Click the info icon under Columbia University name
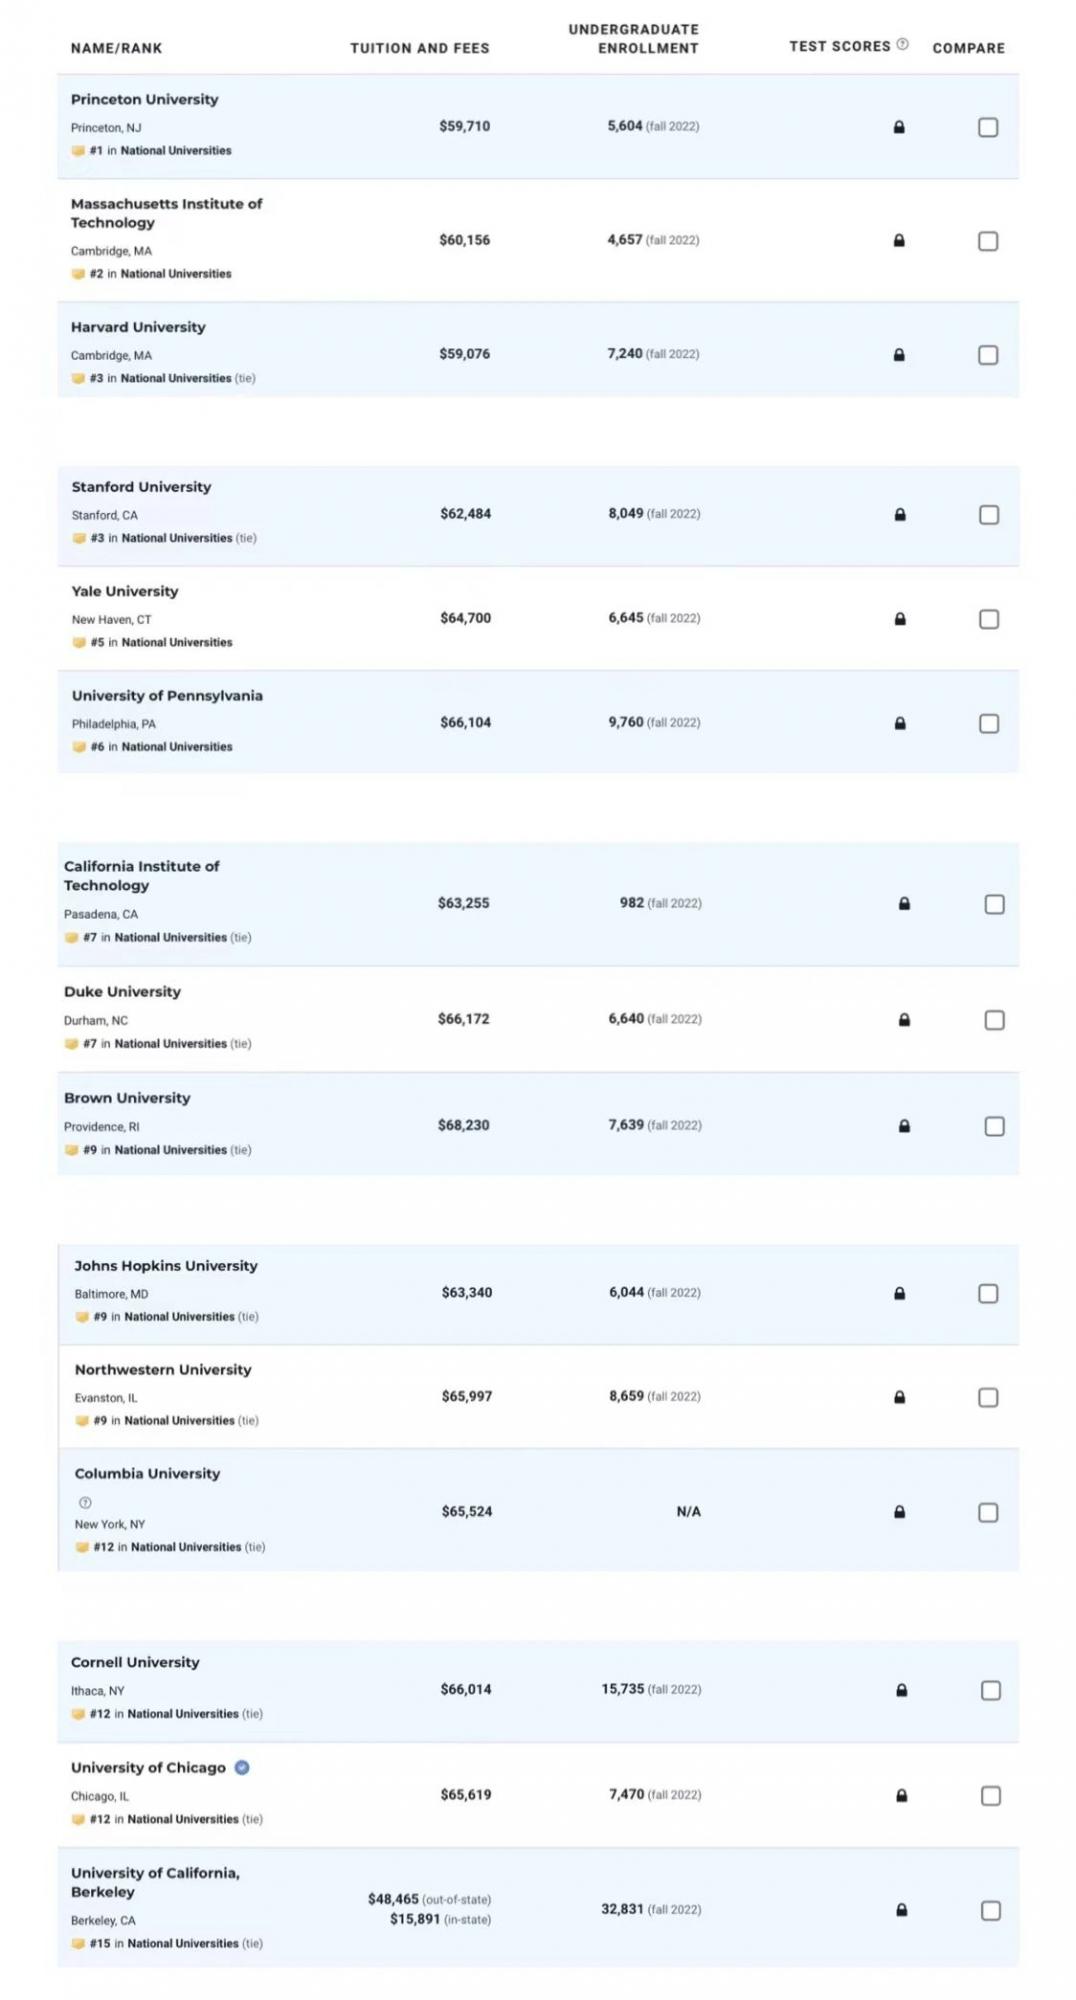Viewport: 1076px width, 2000px height. (85, 1502)
